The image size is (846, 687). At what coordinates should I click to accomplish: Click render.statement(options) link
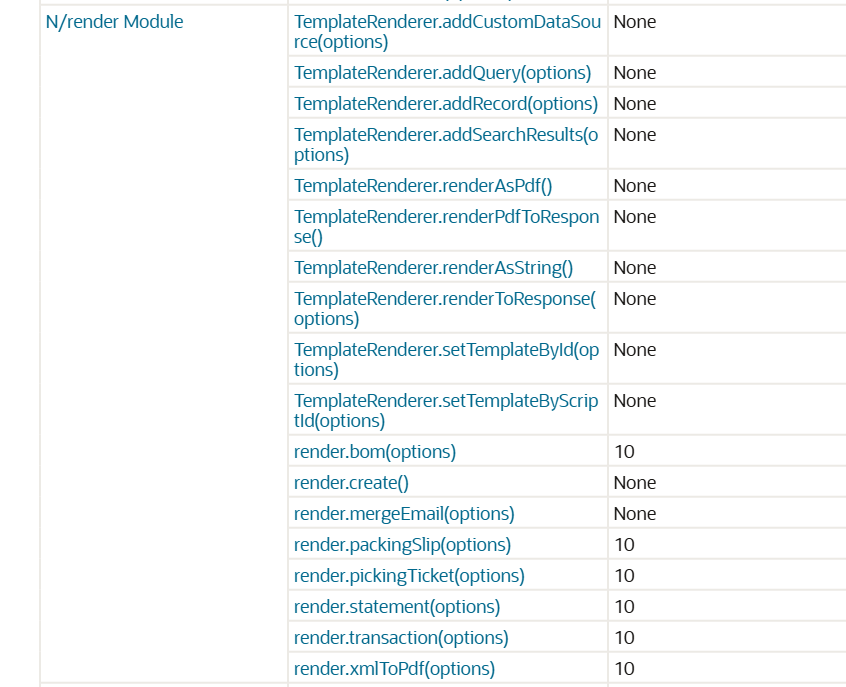[x=397, y=607]
